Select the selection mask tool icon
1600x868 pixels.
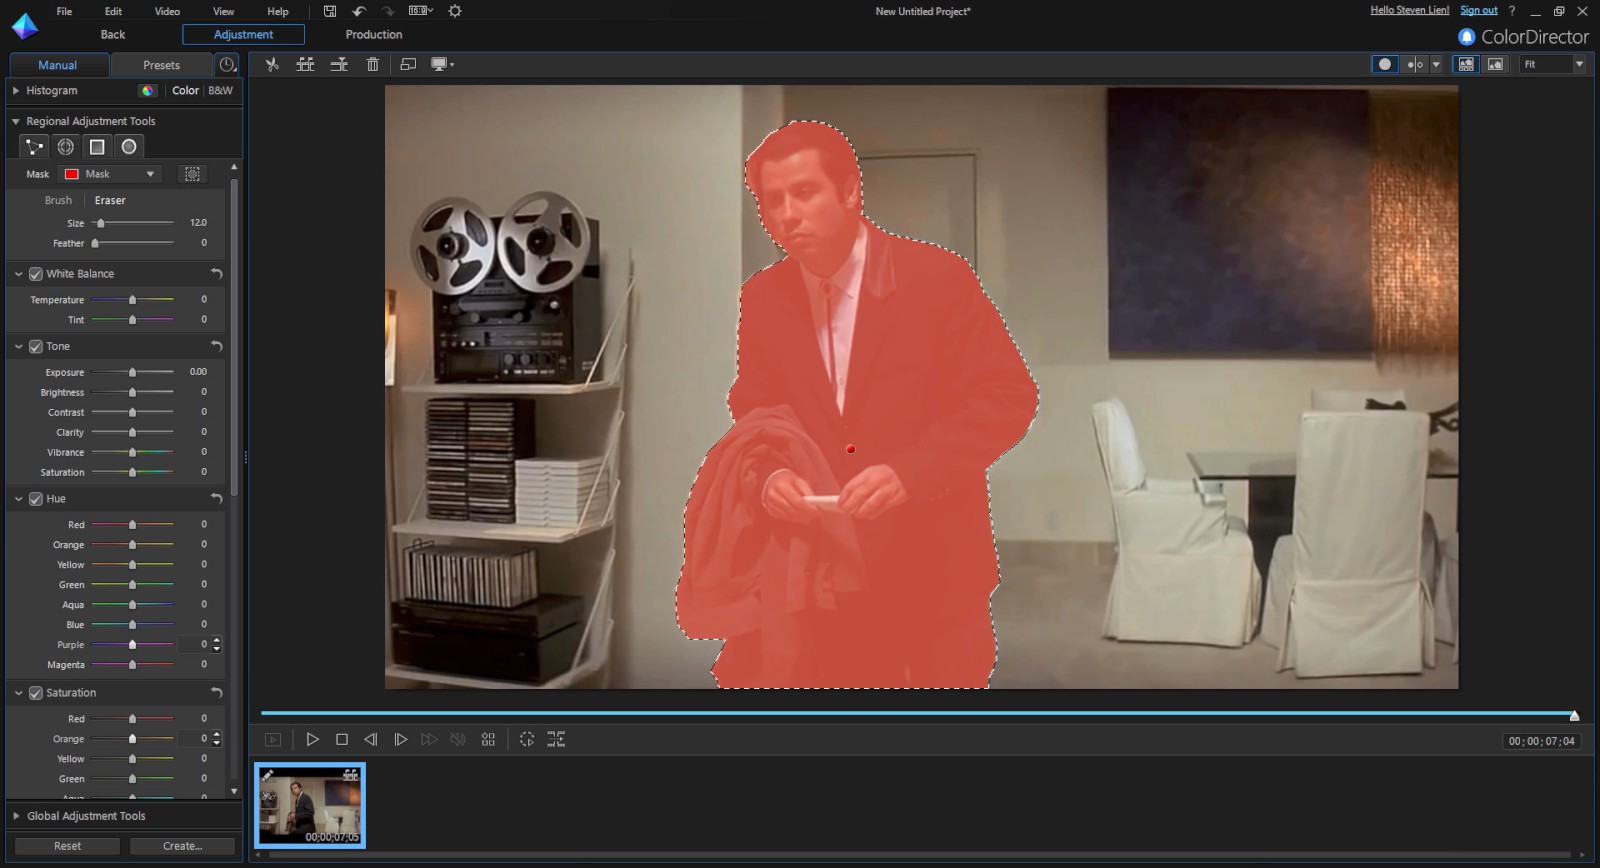34,147
